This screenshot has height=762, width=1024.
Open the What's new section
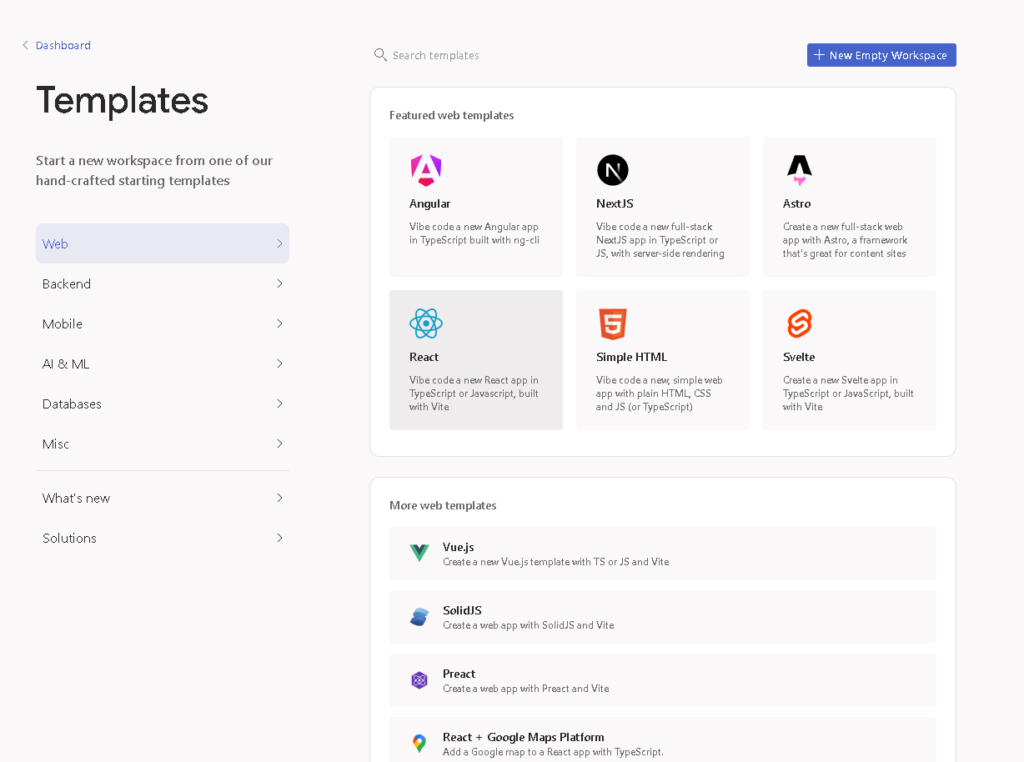(162, 497)
